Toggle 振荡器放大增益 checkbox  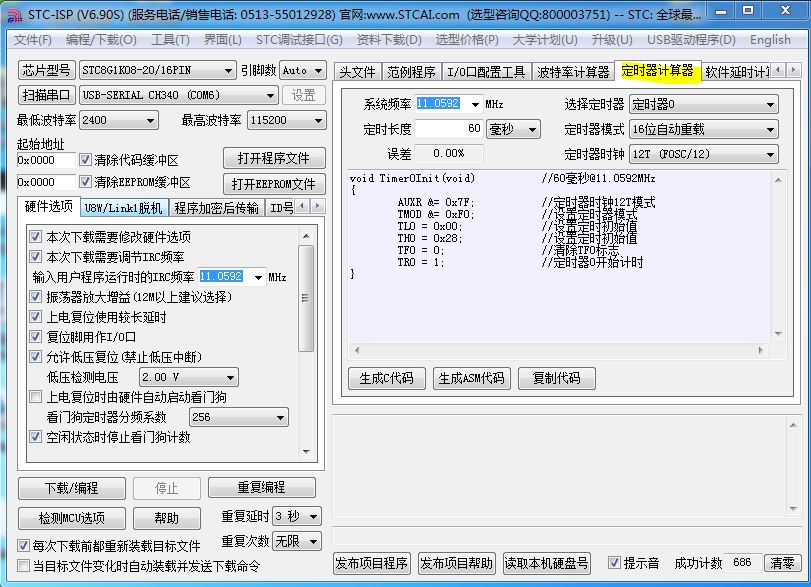[x=35, y=297]
